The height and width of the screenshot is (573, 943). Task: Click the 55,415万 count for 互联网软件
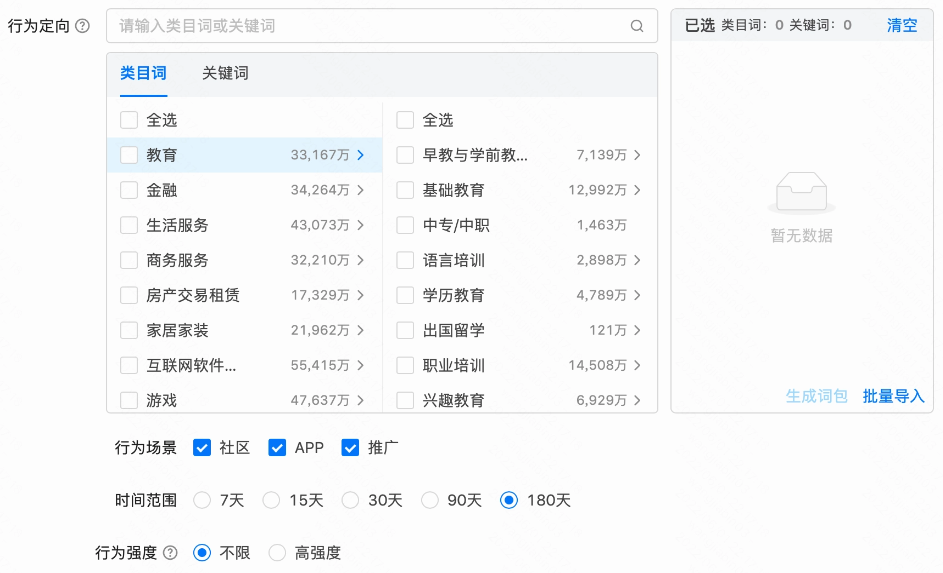point(320,366)
